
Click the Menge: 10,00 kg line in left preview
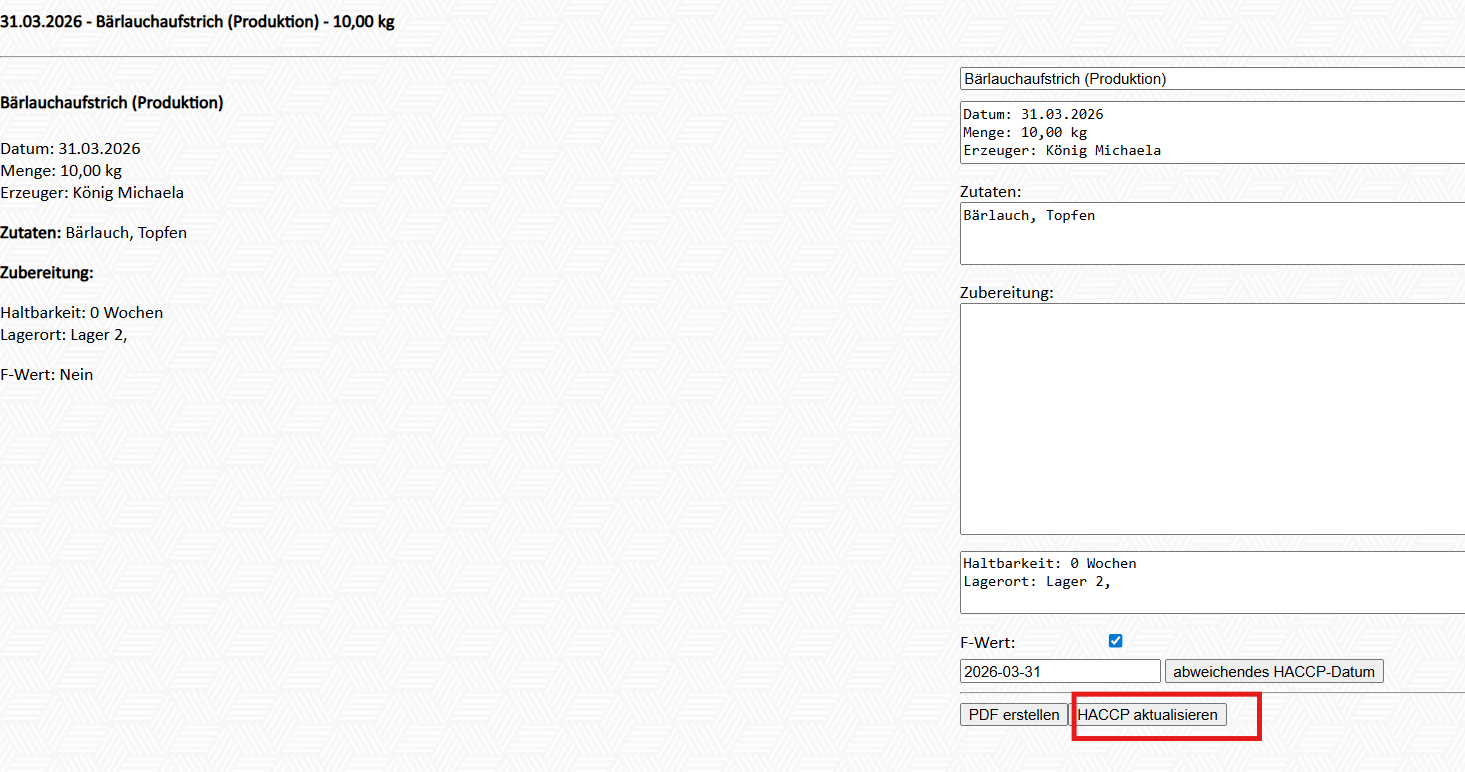click(x=61, y=171)
